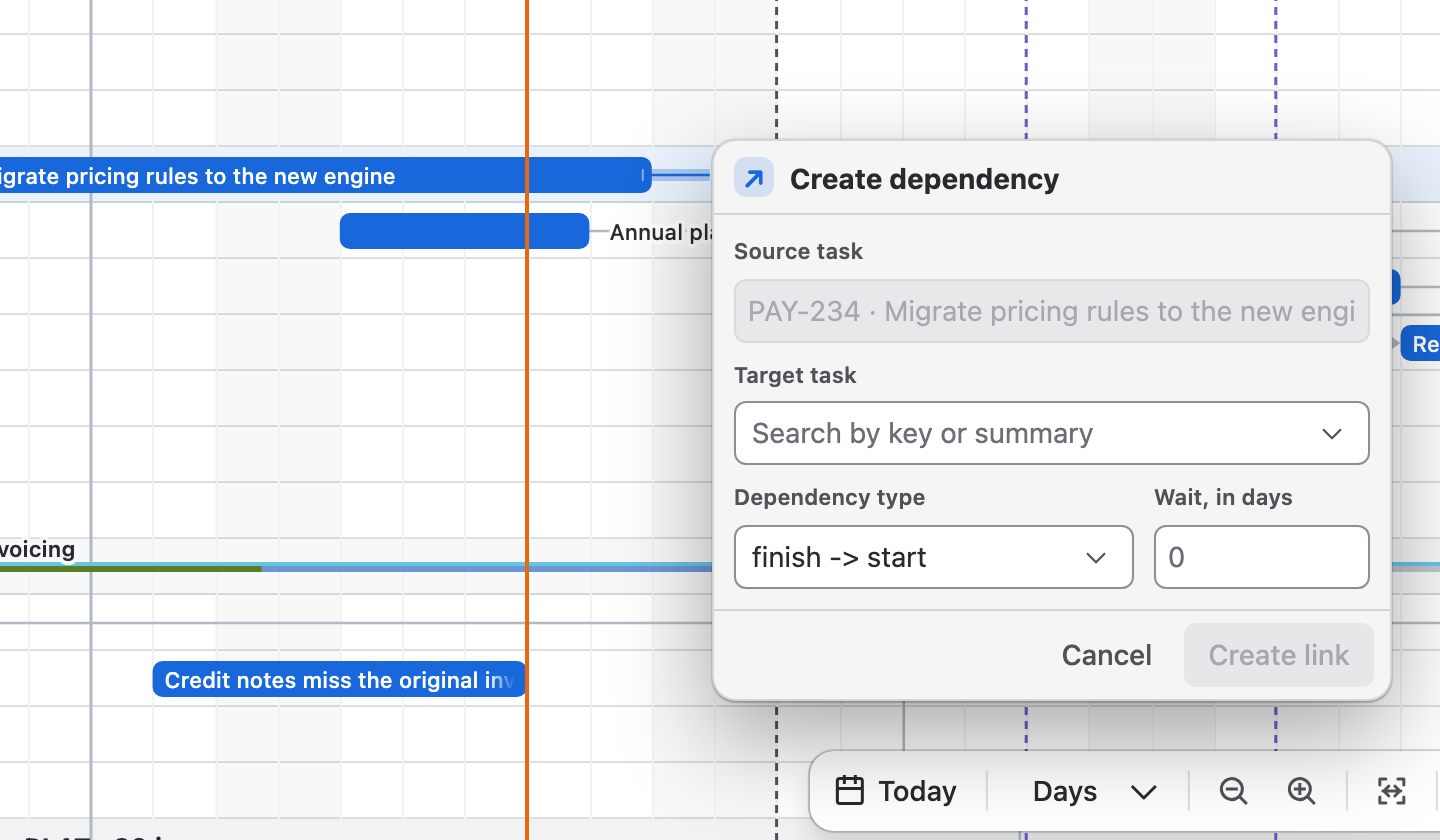Zoom in the timeline with plus magnifier
Screen dimensions: 1440x840
[x=1301, y=791]
